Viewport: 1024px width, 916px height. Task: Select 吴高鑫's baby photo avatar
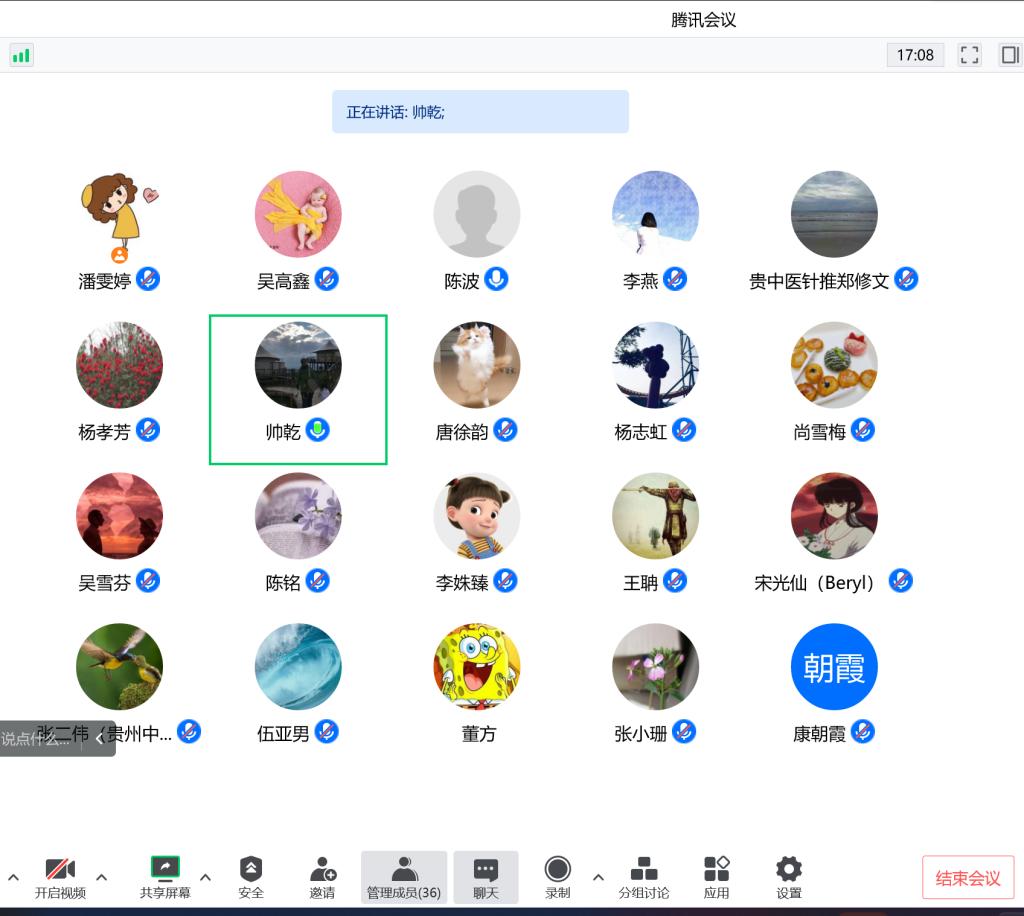click(x=298, y=215)
